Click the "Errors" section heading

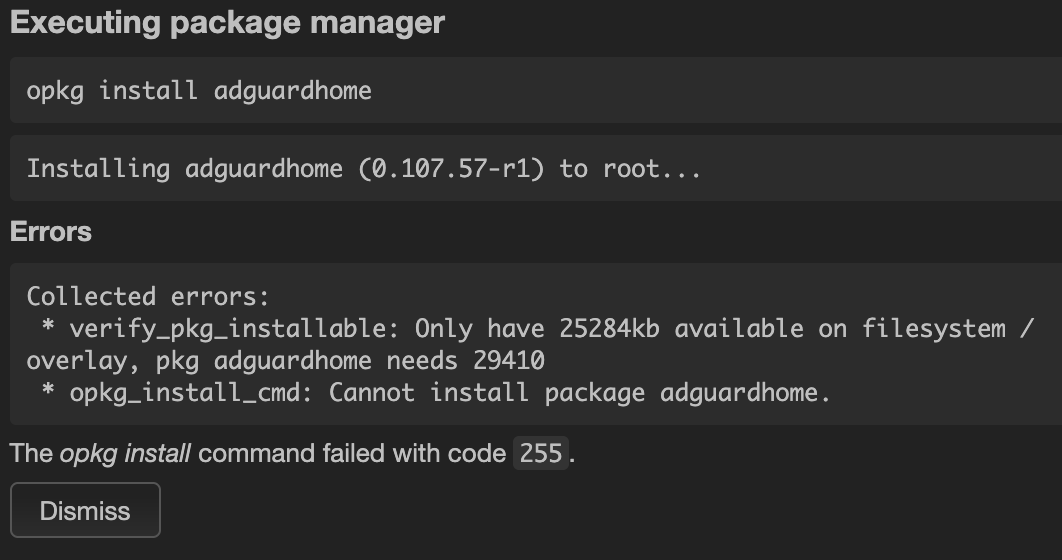[x=51, y=232]
